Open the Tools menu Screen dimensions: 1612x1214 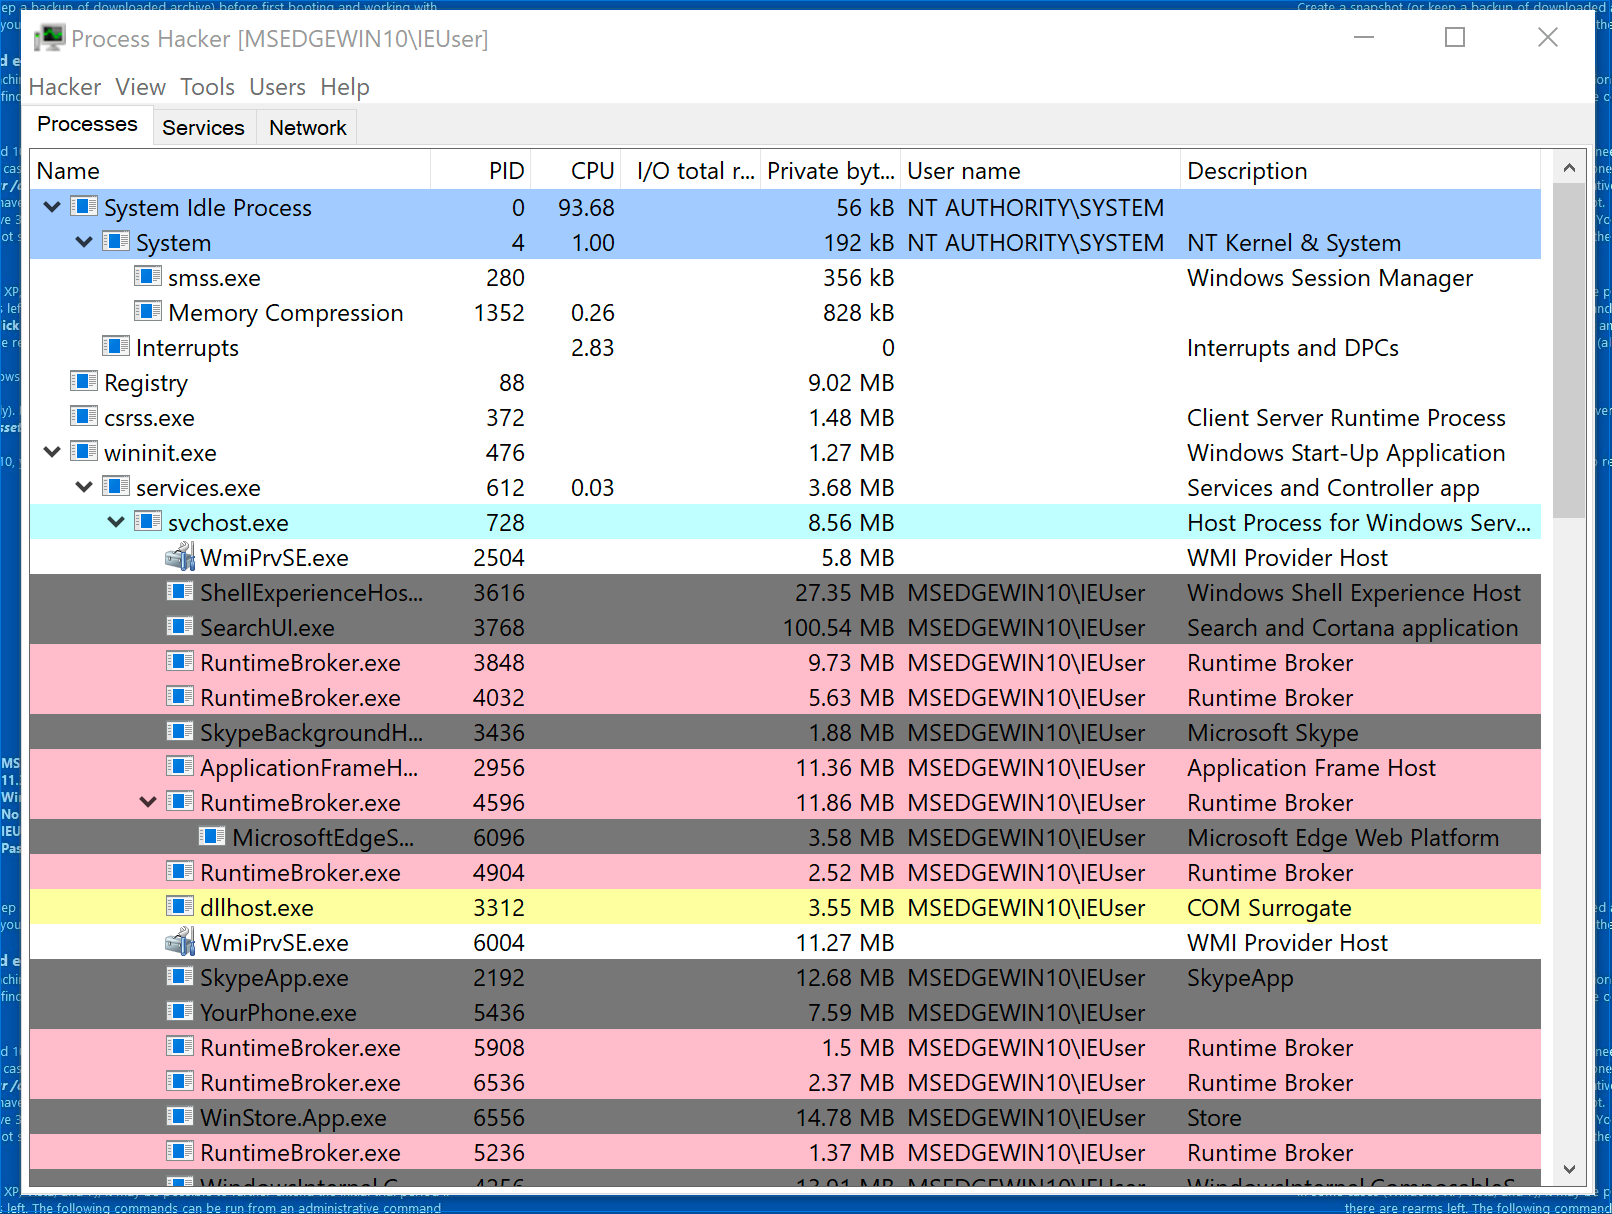(207, 87)
